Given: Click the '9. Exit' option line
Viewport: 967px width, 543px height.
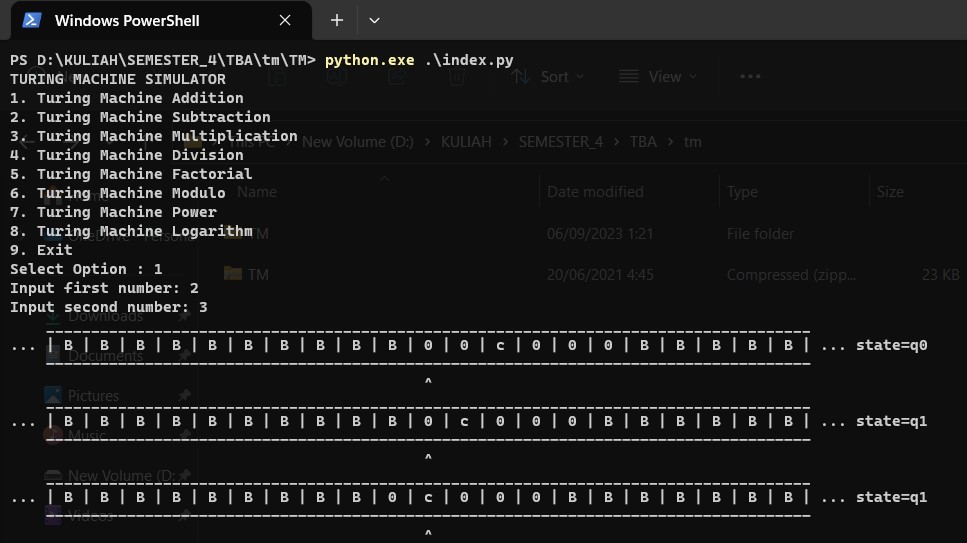Looking at the screenshot, I should [41, 250].
